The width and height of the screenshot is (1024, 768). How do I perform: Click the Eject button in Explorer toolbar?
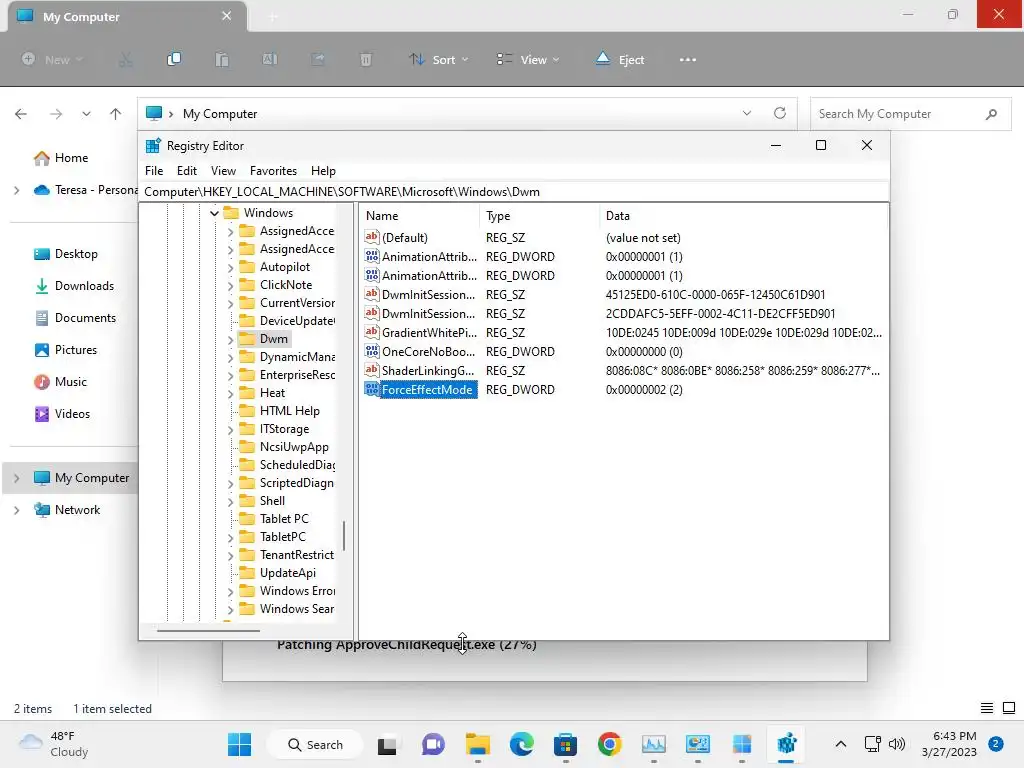point(620,59)
